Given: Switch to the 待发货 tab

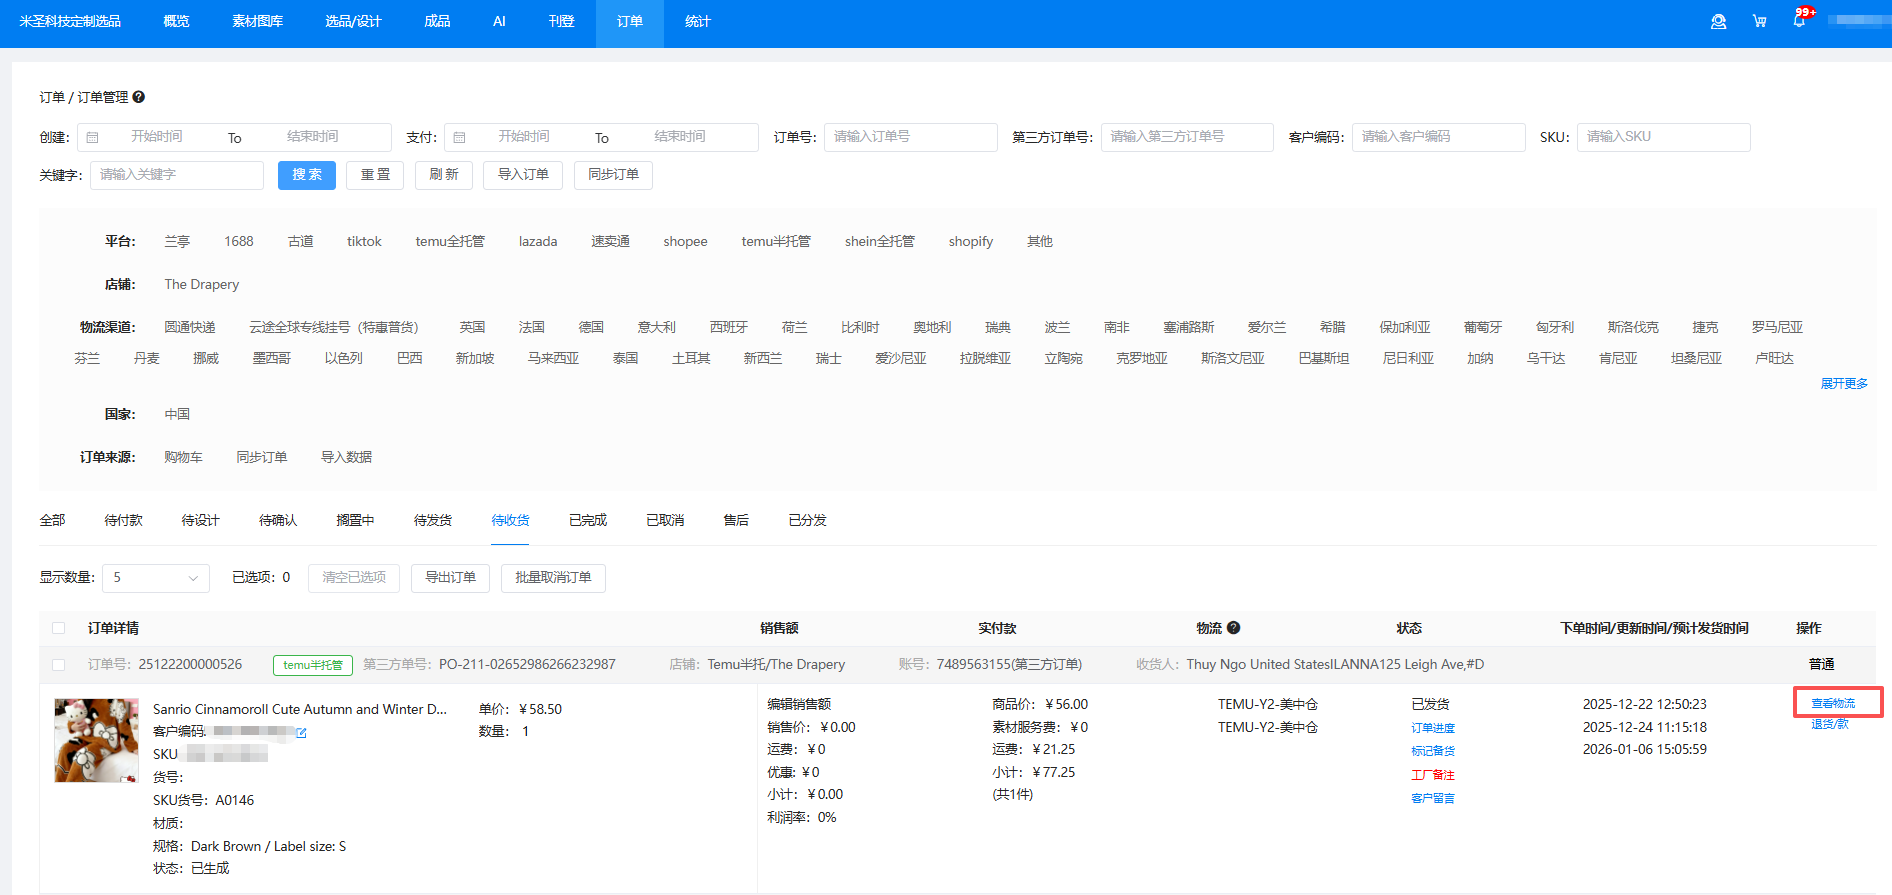Looking at the screenshot, I should (x=432, y=520).
